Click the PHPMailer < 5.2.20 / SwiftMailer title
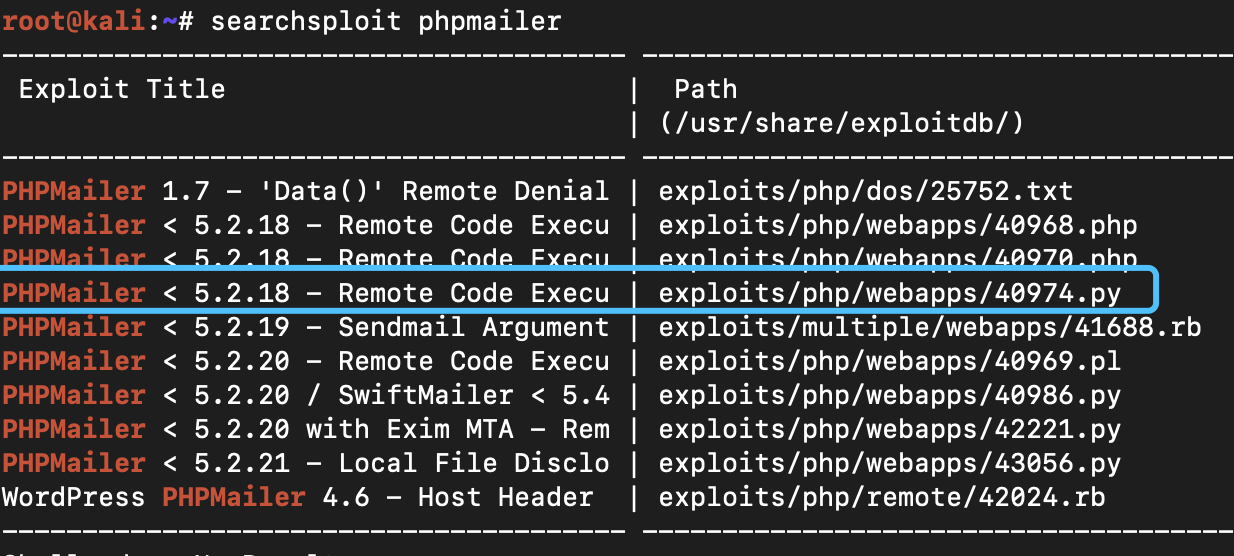Viewport: 1234px width, 556px height. point(305,395)
